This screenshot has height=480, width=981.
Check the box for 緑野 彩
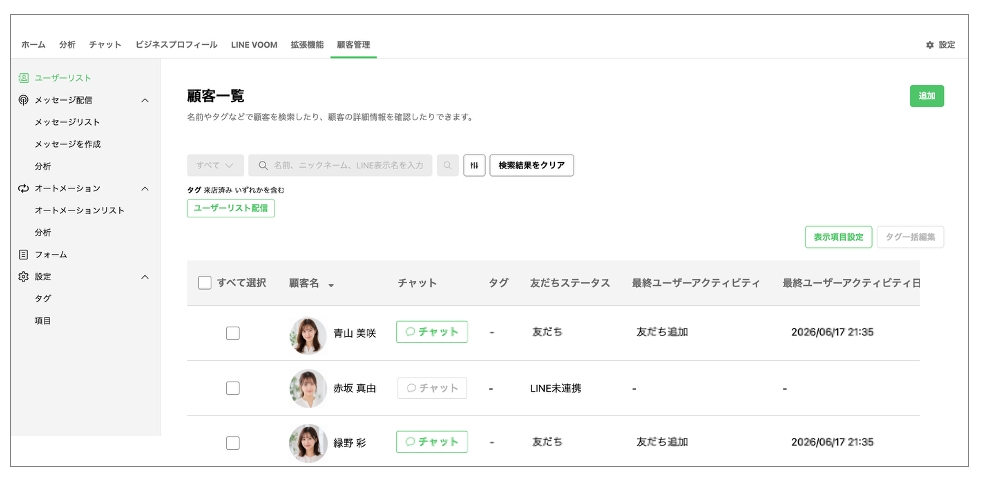(x=233, y=443)
